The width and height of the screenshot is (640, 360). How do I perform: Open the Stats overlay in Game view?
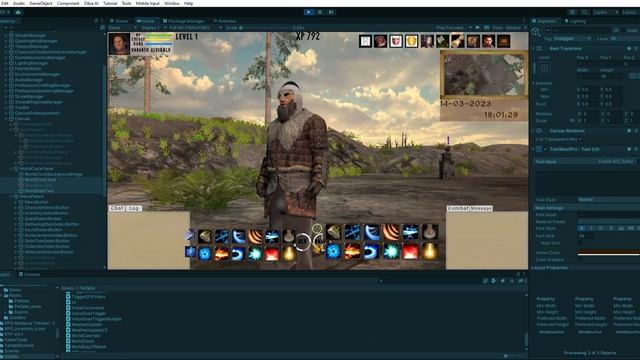pos(497,28)
